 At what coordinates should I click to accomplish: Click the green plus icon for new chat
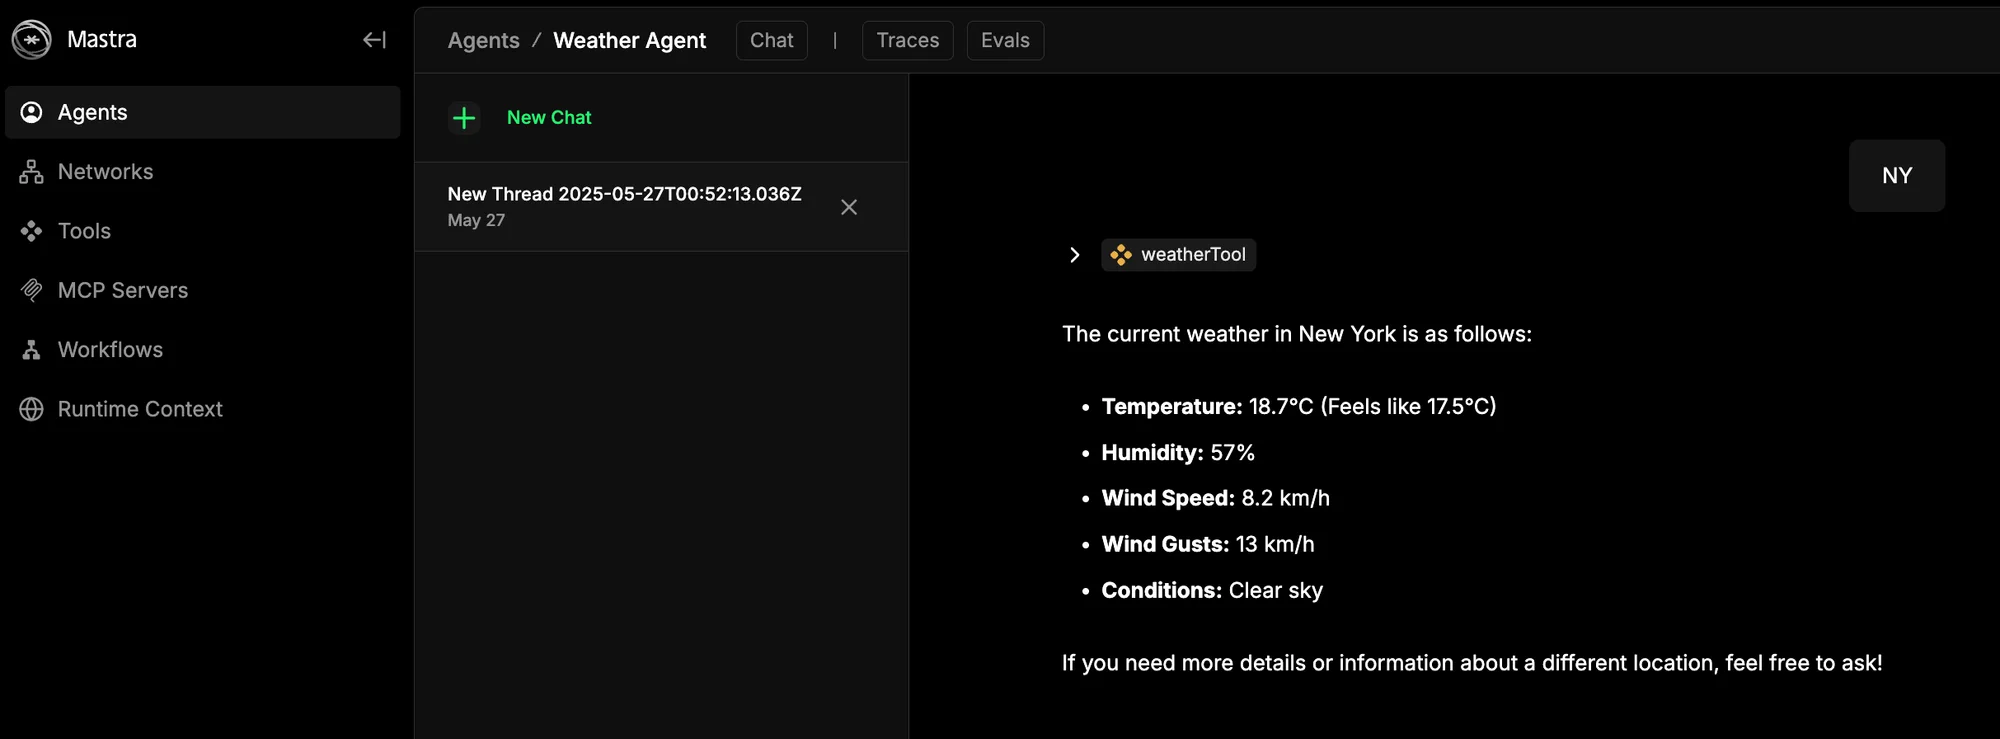point(464,118)
